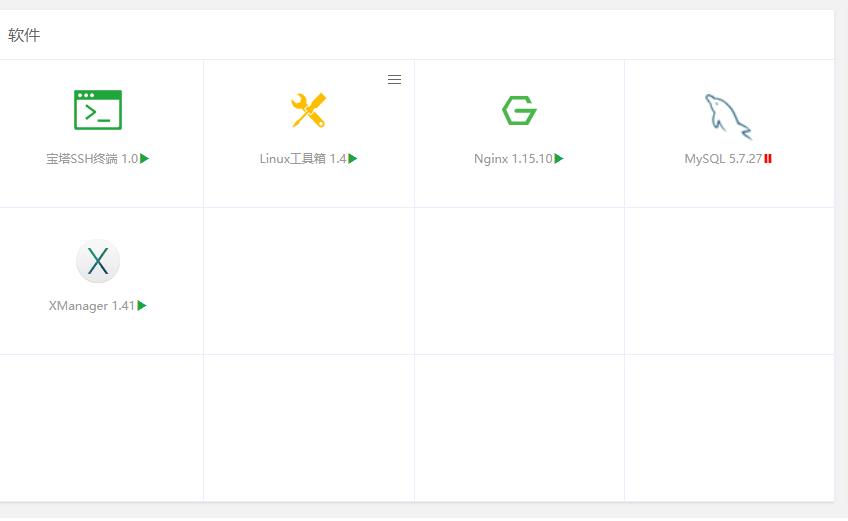Viewport: 848px width, 521px height.
Task: Open the MySQL 5.7.27 label link
Action: tap(723, 159)
